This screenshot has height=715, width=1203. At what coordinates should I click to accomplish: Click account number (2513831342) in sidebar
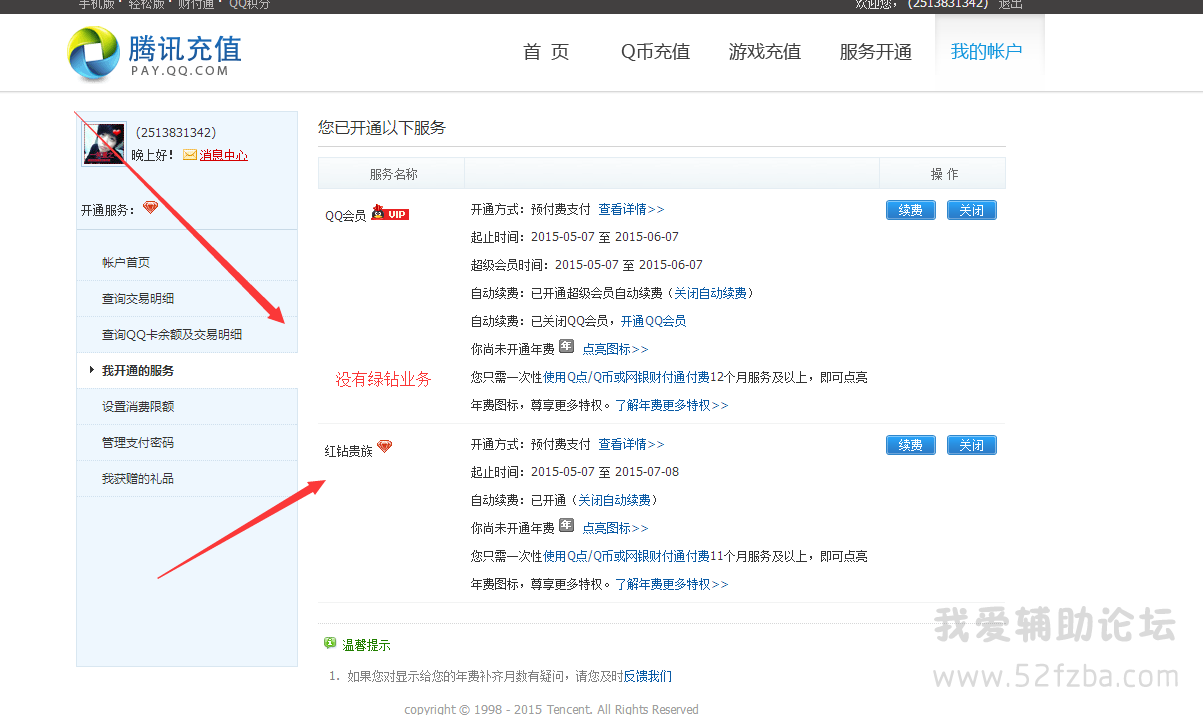(x=175, y=133)
